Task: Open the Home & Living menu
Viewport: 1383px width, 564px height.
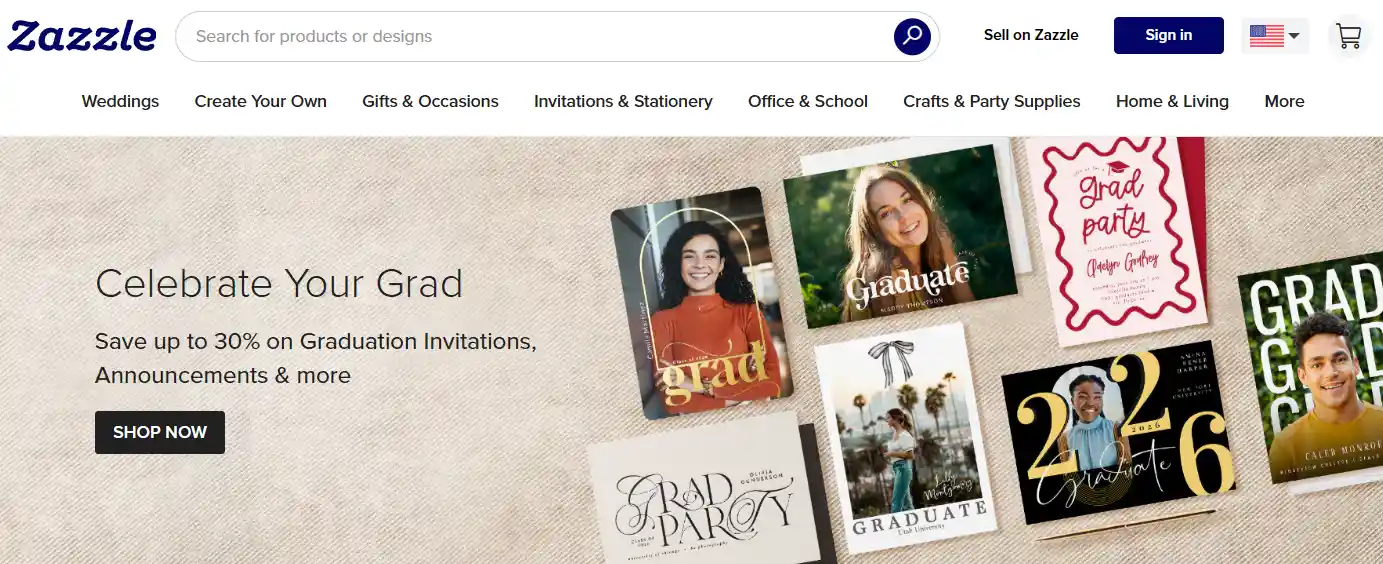Action: (x=1172, y=101)
